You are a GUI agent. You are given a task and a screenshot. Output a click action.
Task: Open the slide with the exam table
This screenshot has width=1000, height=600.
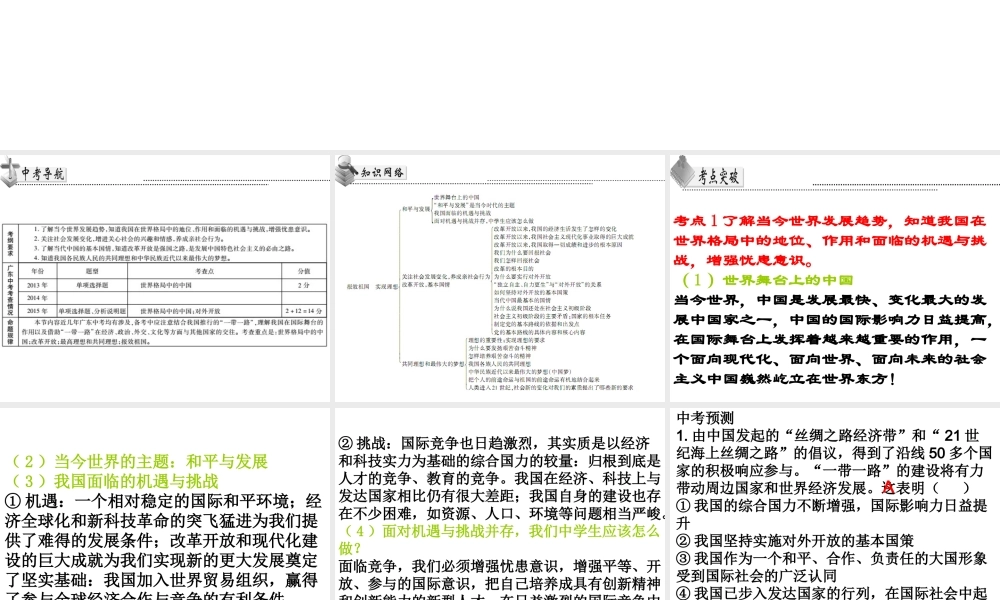[165, 278]
